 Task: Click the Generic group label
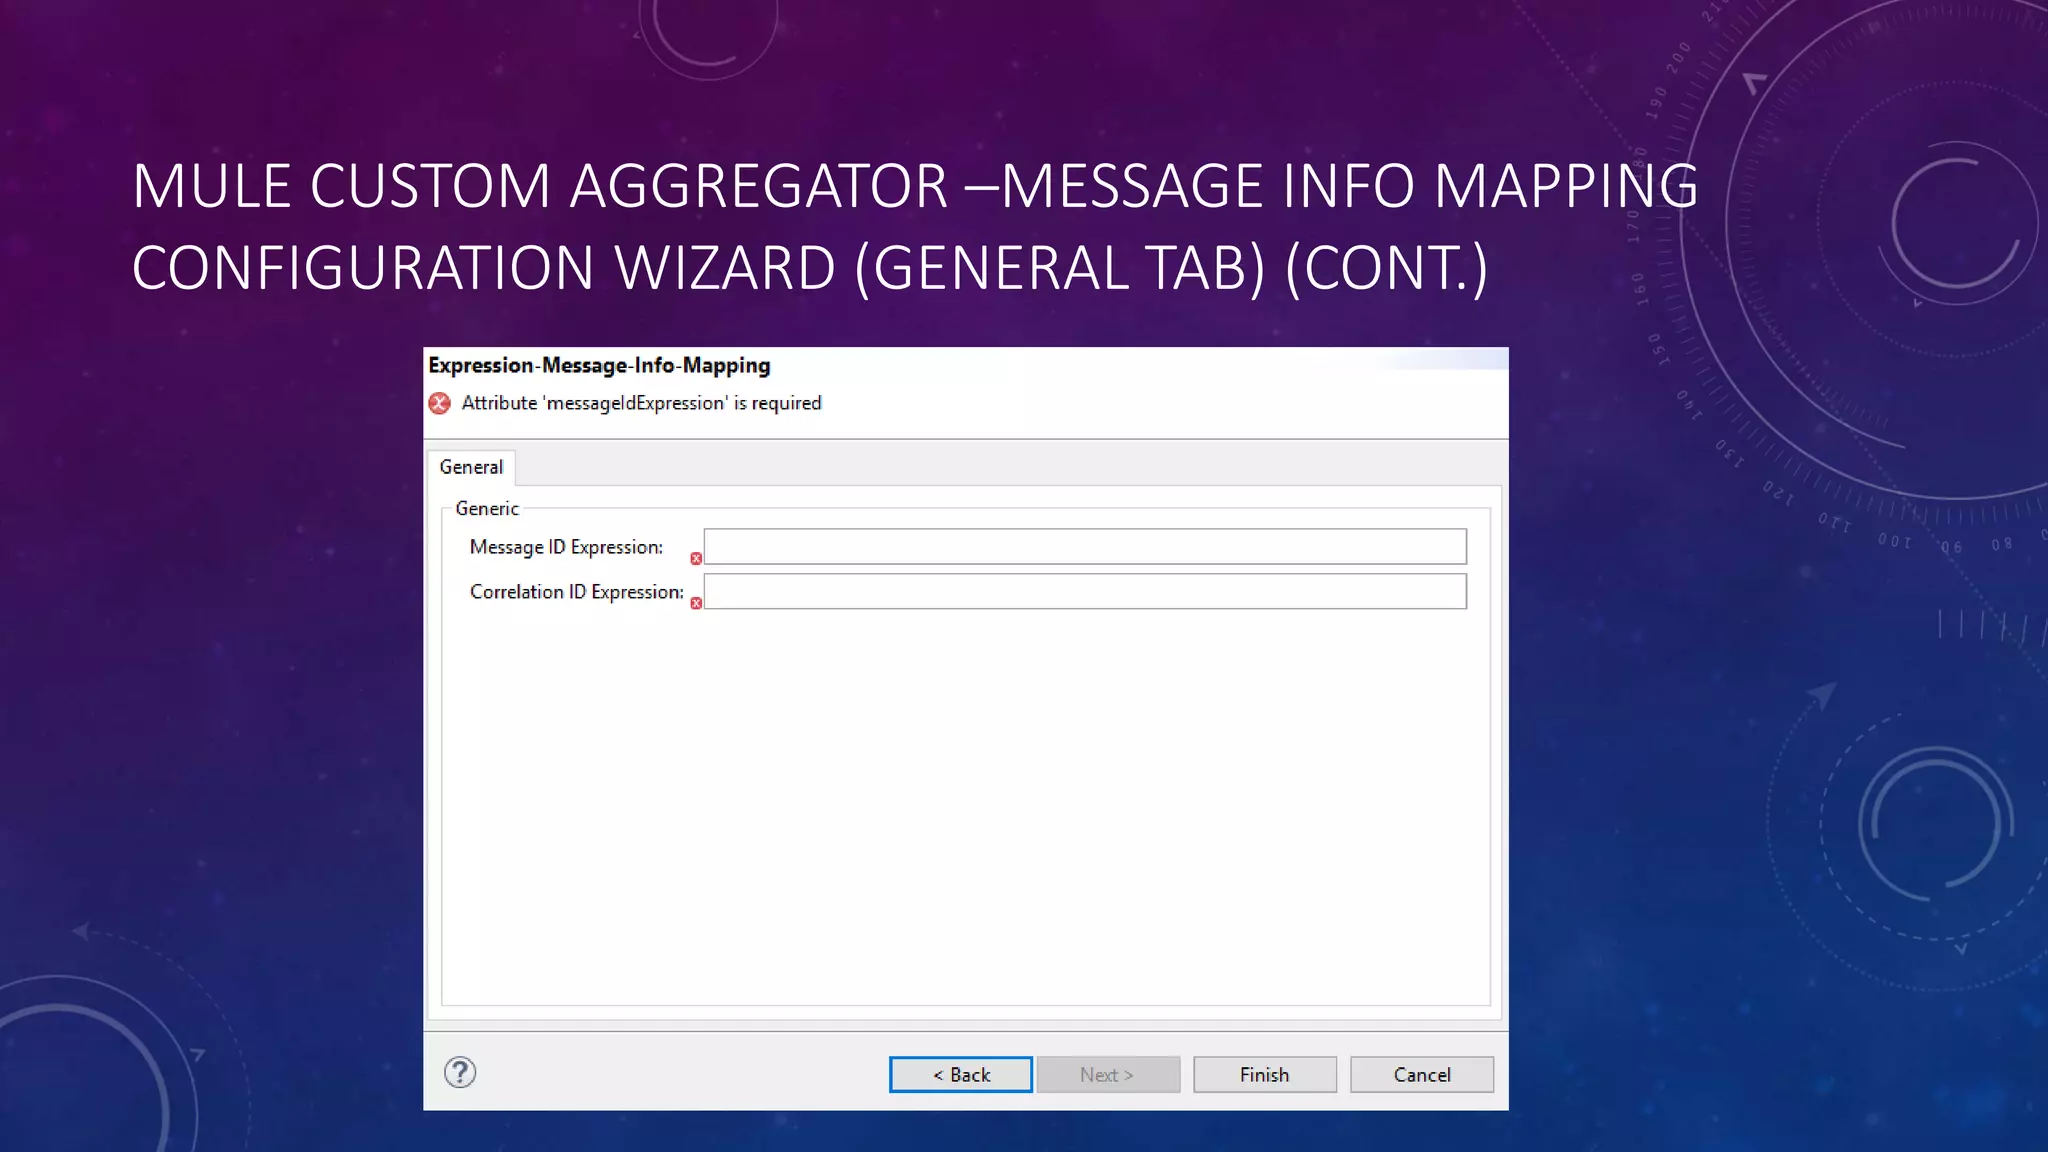(487, 508)
